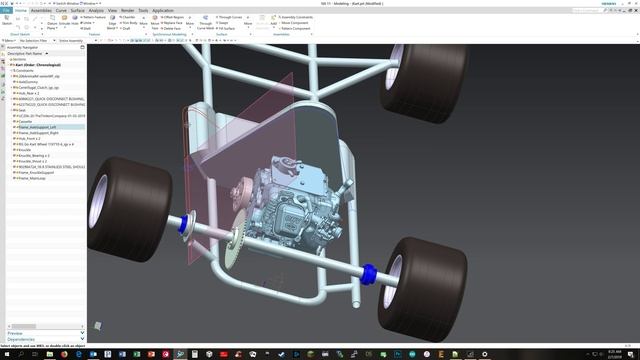640x360 pixels.
Task: Click the Through Curves command
Action: (x=229, y=17)
